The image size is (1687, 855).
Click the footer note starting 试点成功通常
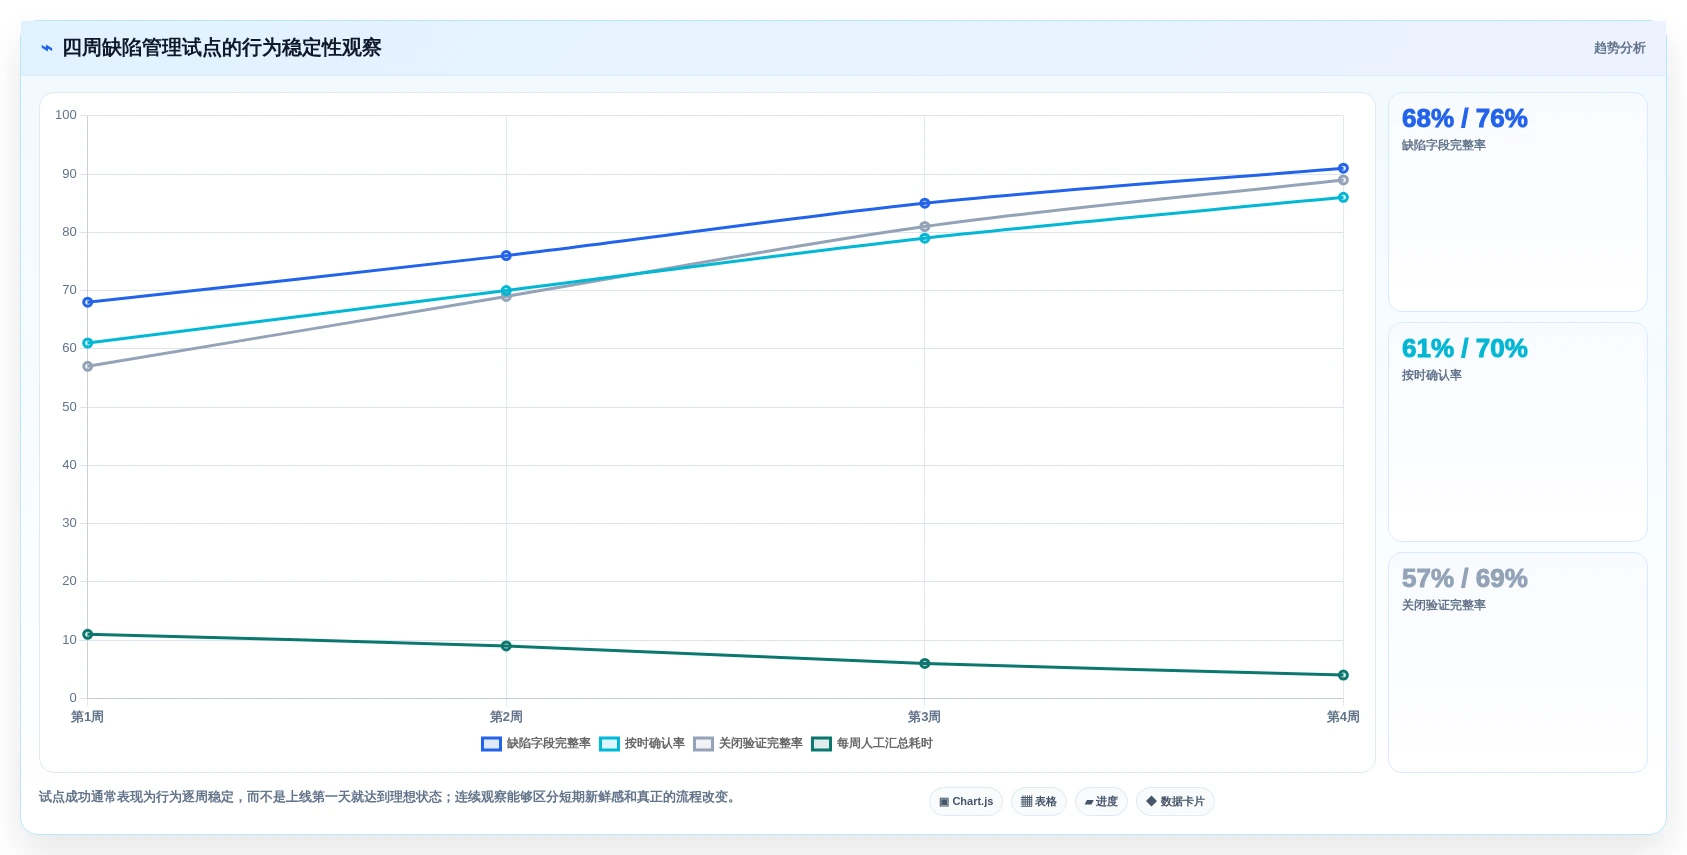tap(390, 797)
